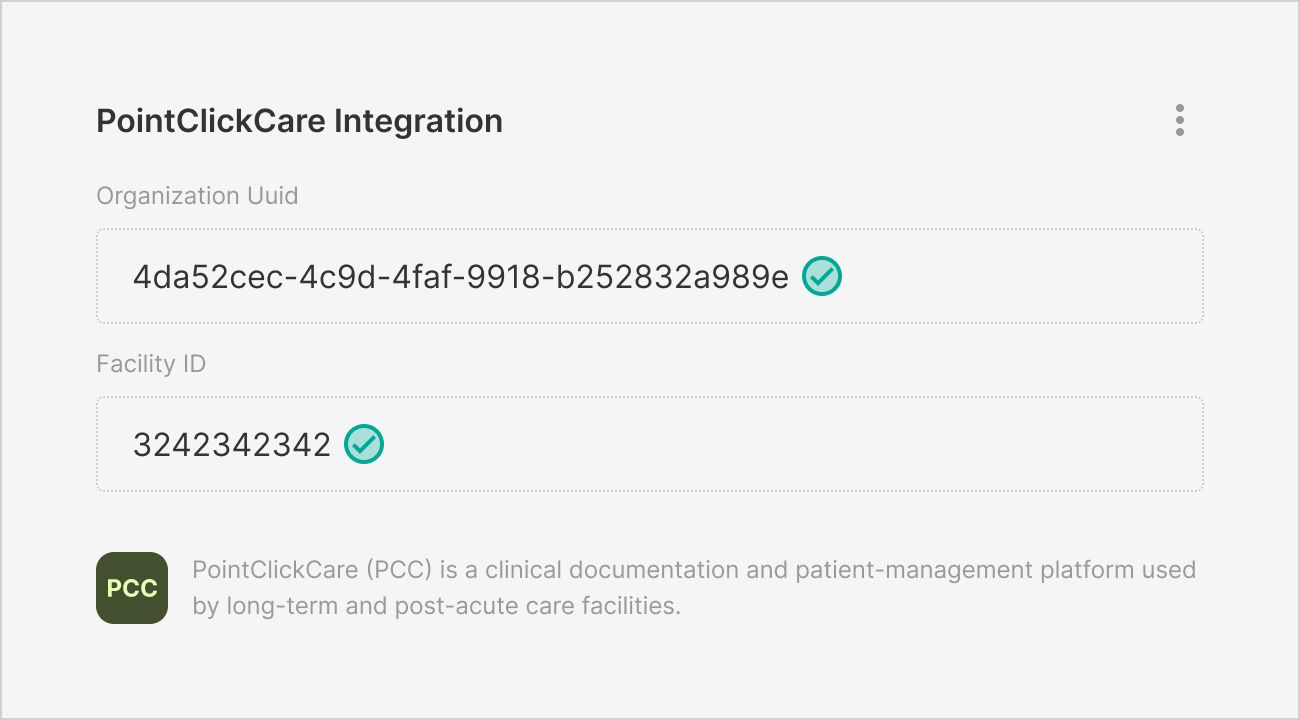
Task: Click the PointClickCare Integration heading
Action: 299,121
